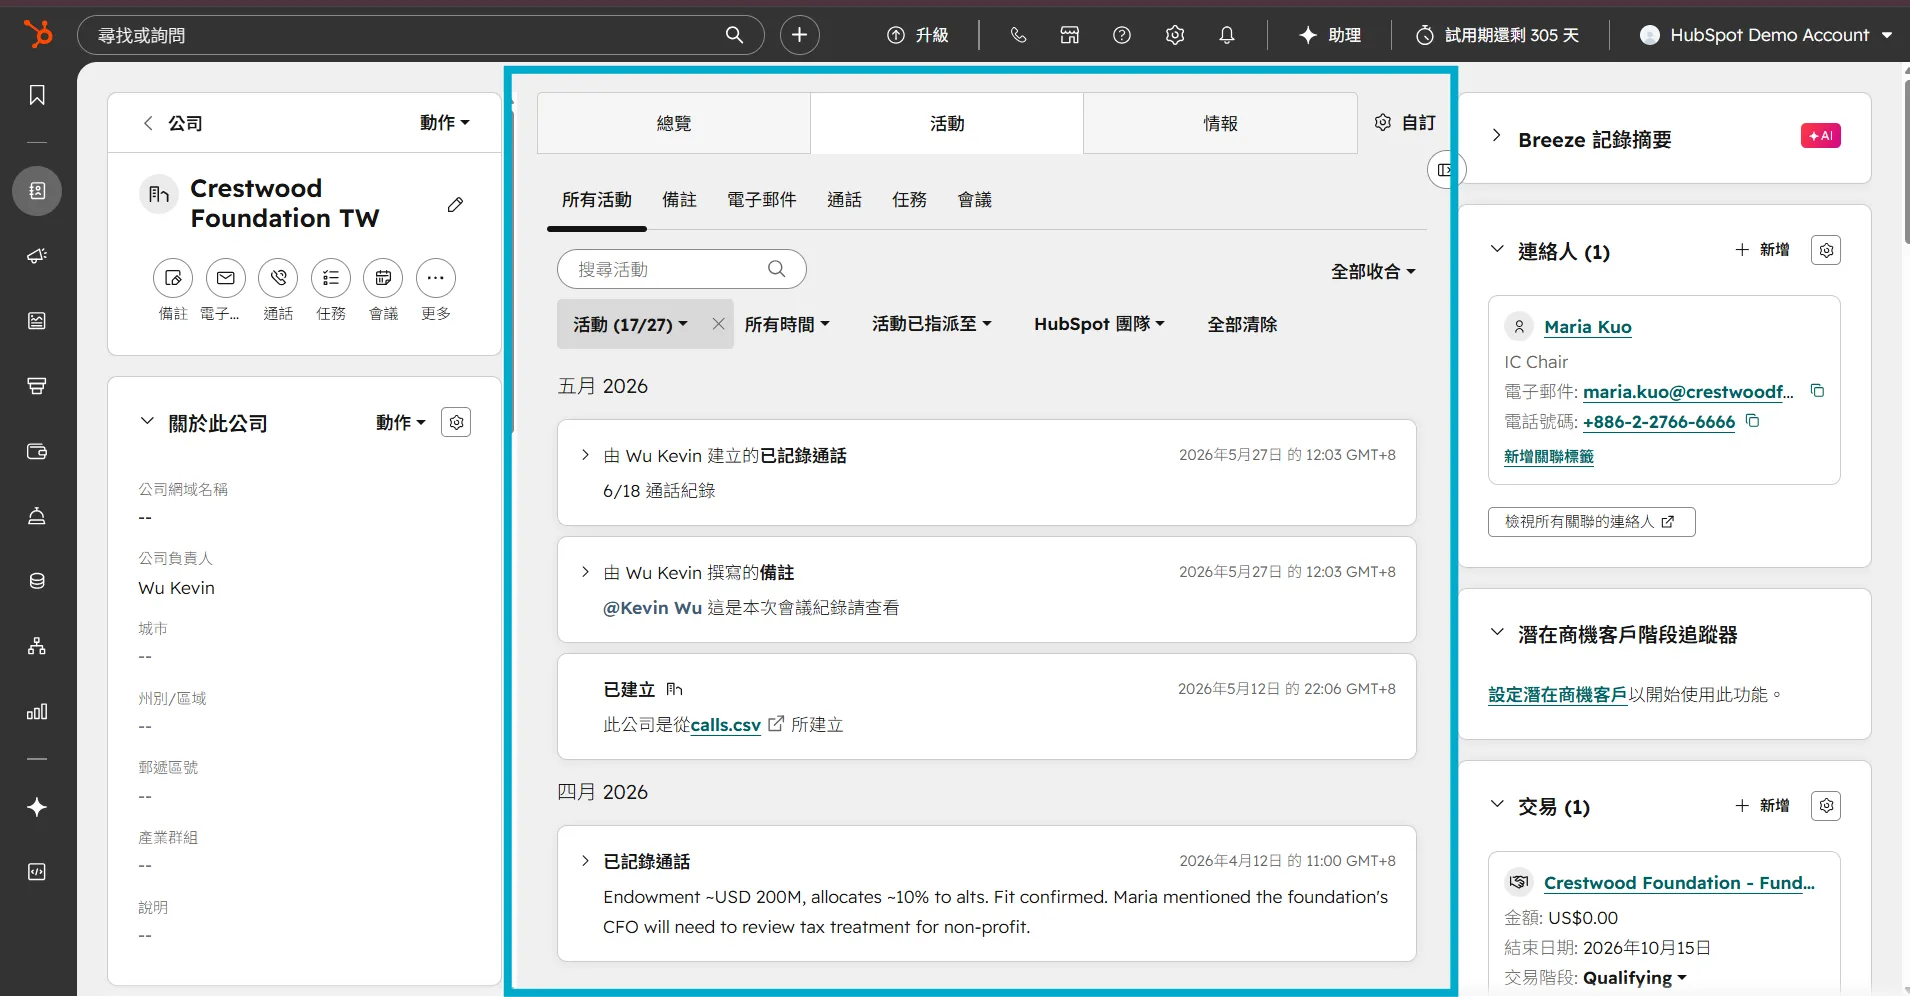Switch to the 總覽 tab
This screenshot has width=1910, height=998.
674,123
